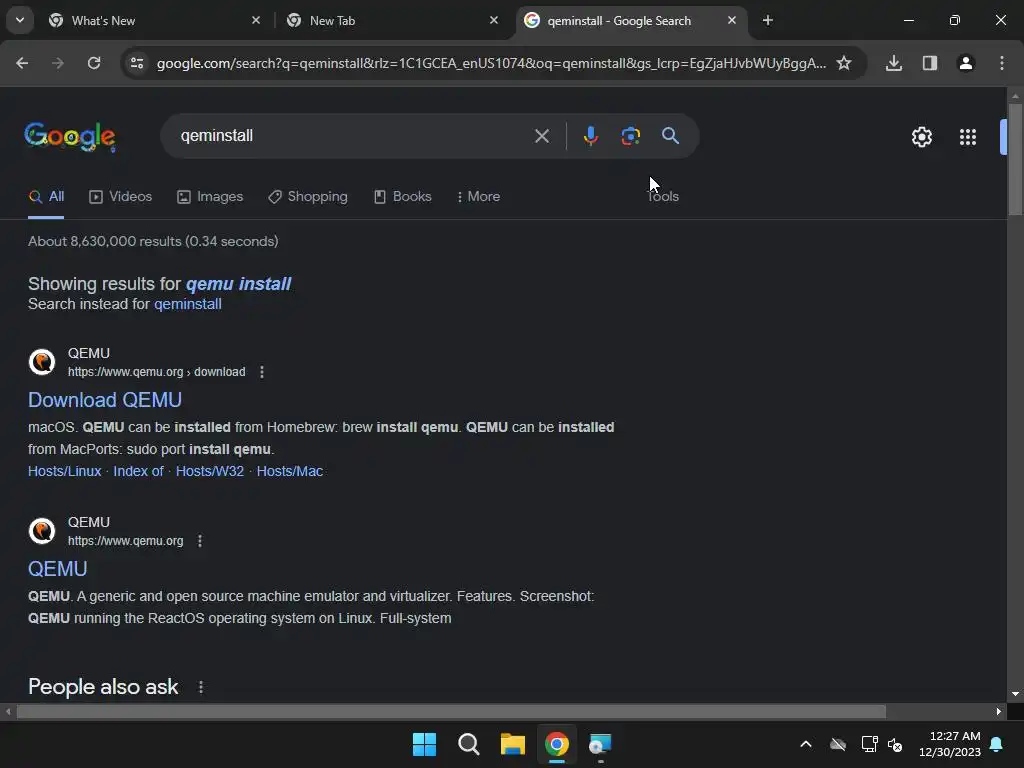Screen dimensions: 1024x768
Task: Click the scroll right arrow of horizontal scrollbar
Action: pyautogui.click(x=999, y=711)
